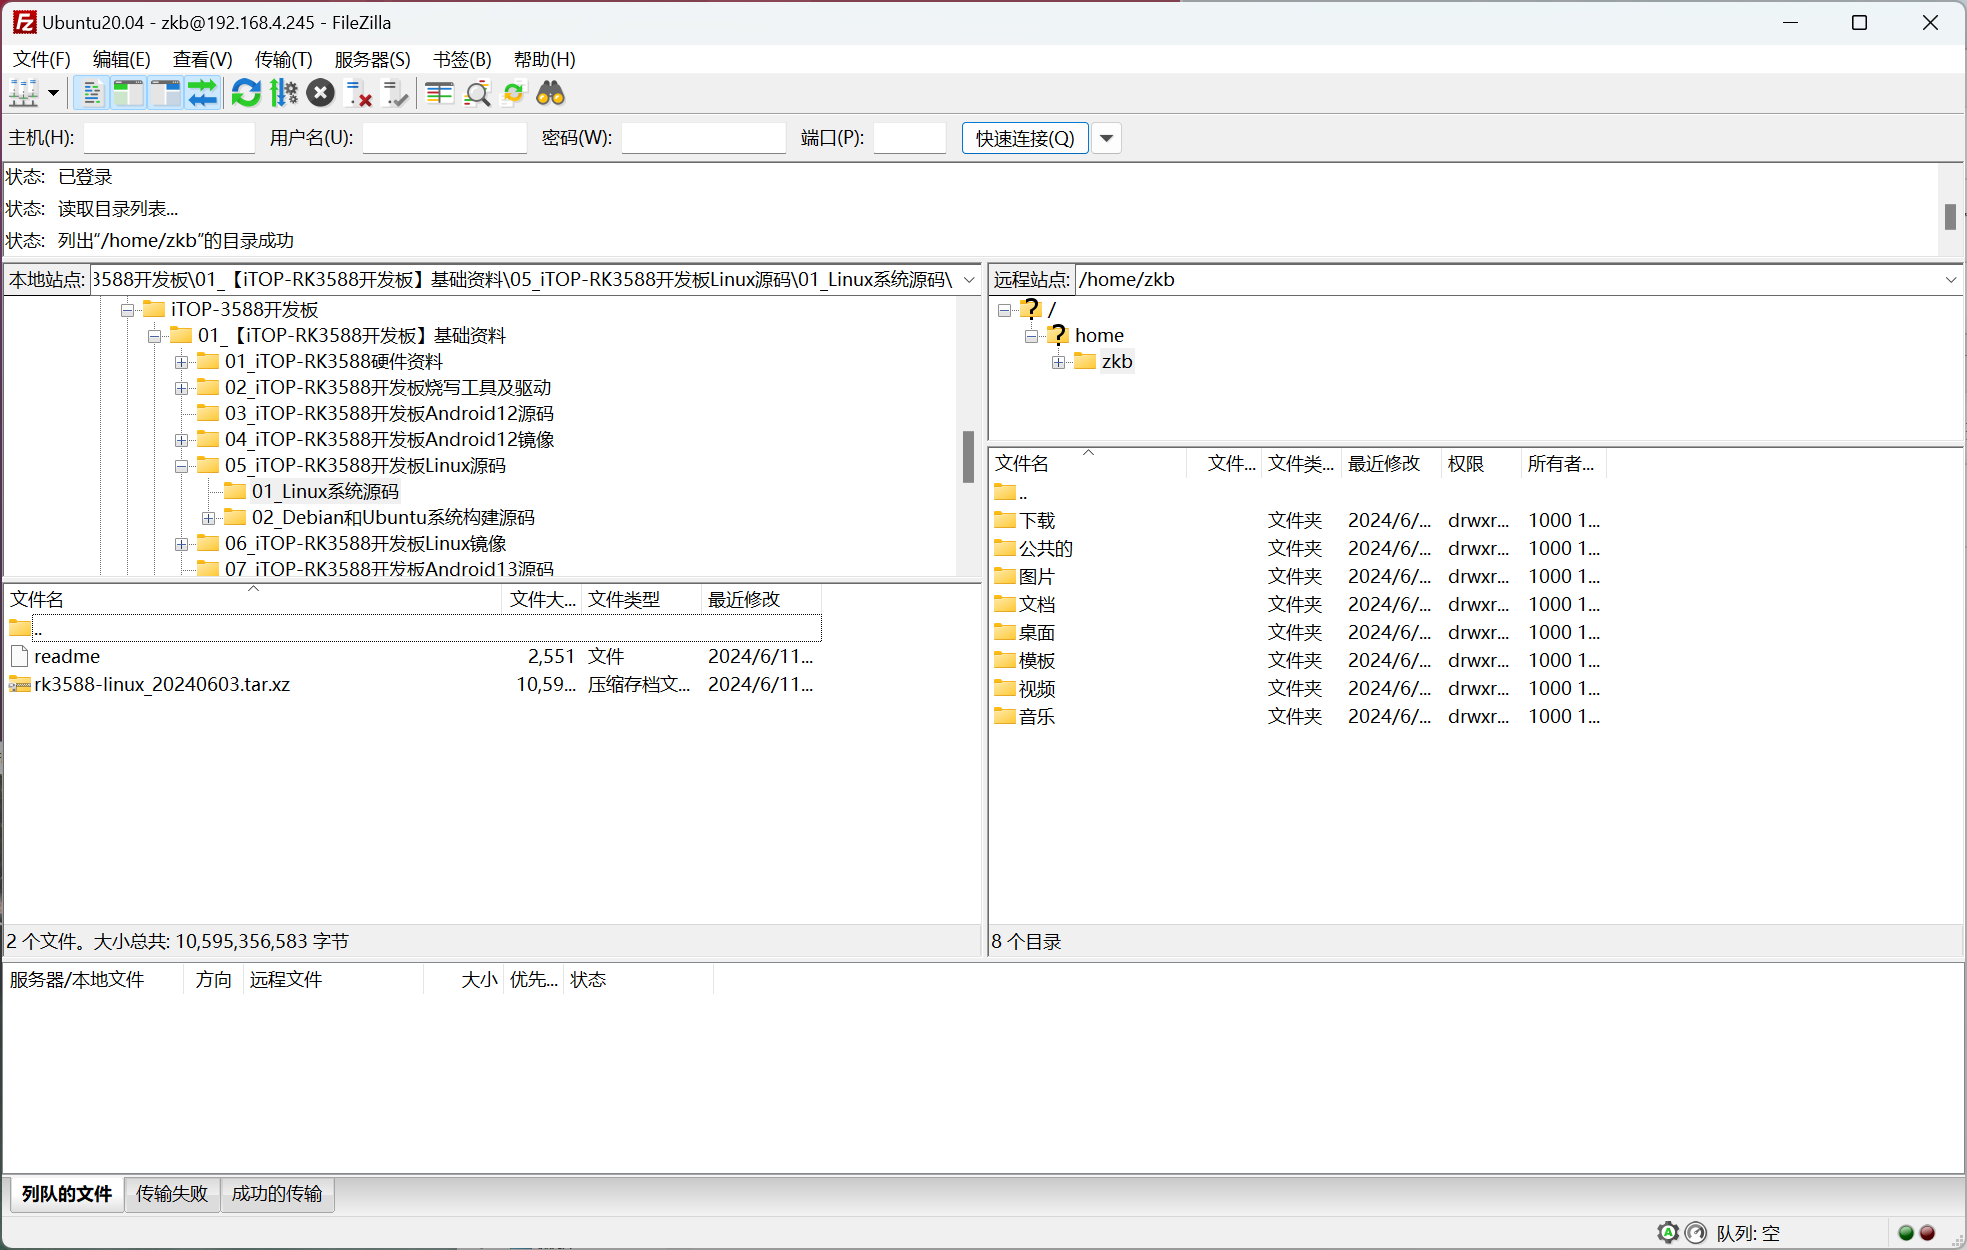Screen dimensions: 1967x1250
Task: Switch to the 列队的文件 tab
Action: click(x=67, y=1194)
